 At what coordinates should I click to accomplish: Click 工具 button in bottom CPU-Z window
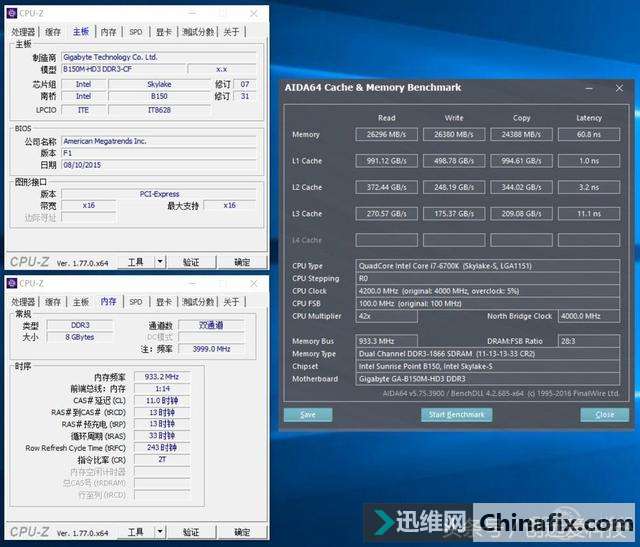pyautogui.click(x=136, y=532)
